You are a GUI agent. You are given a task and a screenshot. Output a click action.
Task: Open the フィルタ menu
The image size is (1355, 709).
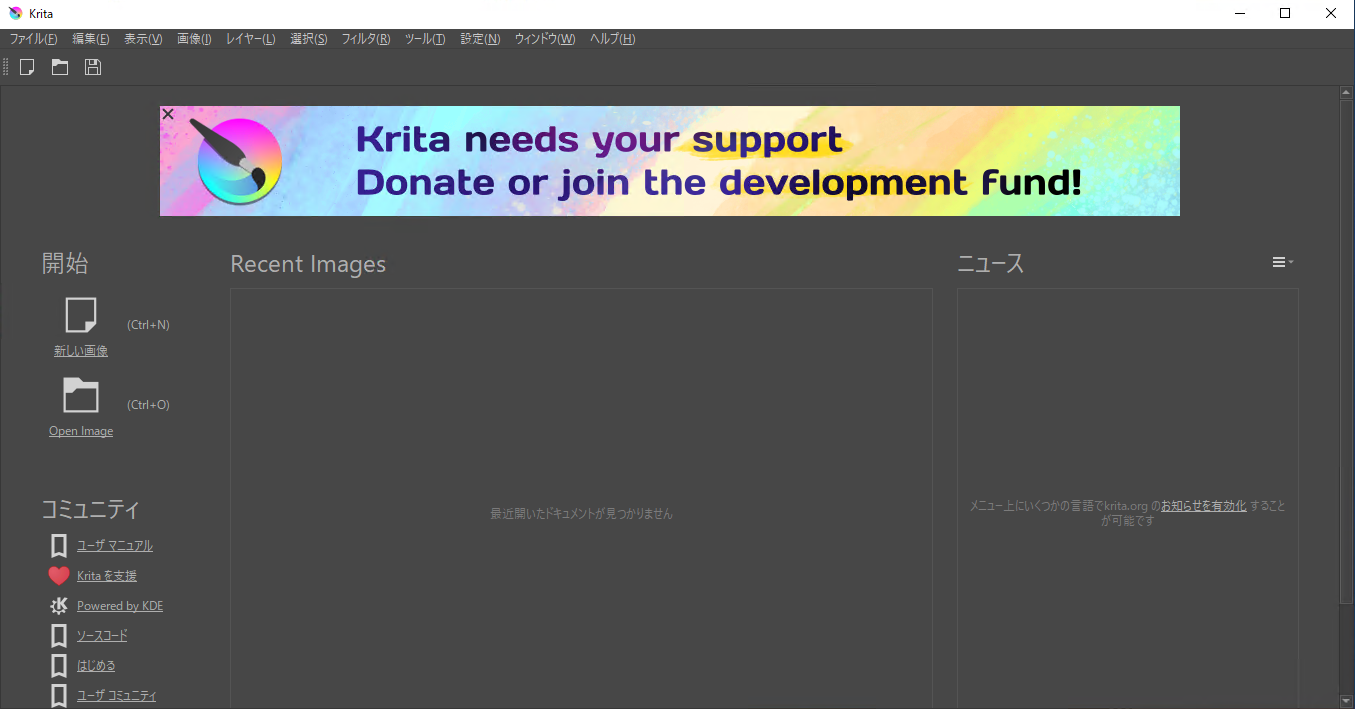pyautogui.click(x=364, y=39)
